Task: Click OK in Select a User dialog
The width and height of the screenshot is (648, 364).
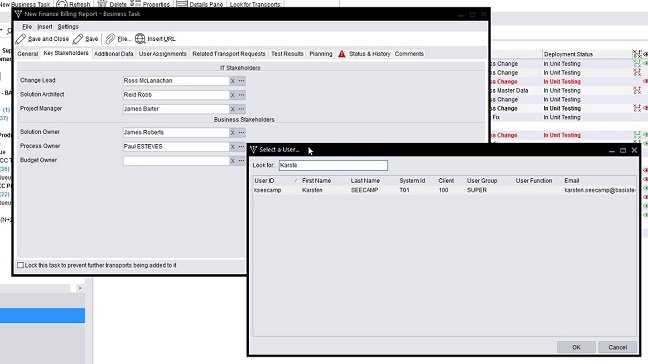Action: point(576,347)
